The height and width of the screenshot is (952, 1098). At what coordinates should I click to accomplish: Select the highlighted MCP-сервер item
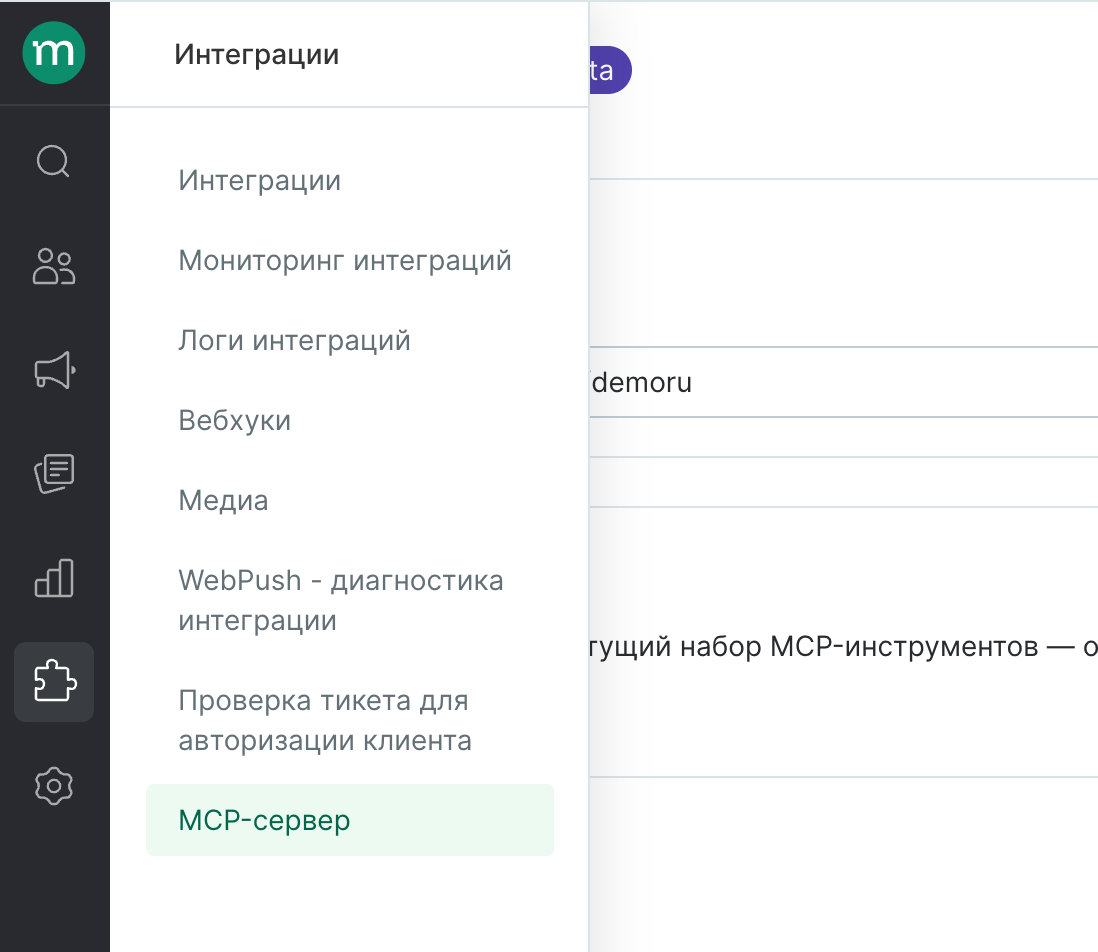tap(350, 820)
